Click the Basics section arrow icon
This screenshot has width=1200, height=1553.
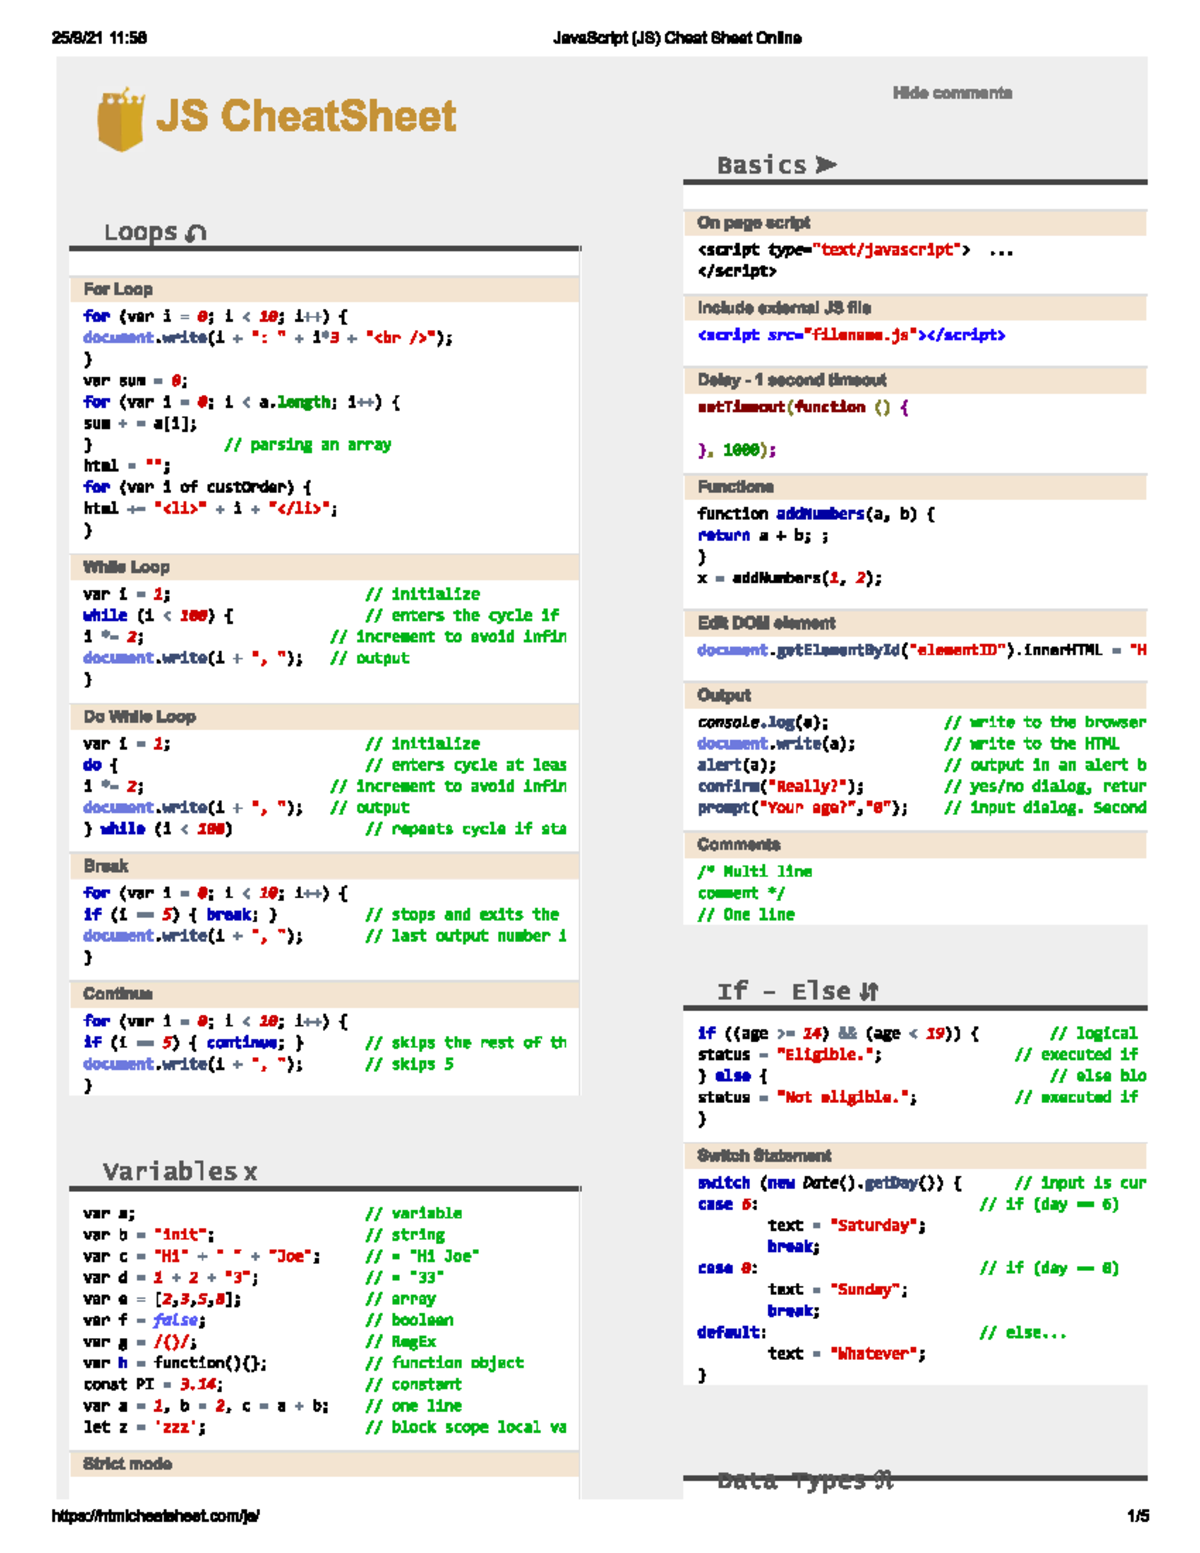coord(826,164)
